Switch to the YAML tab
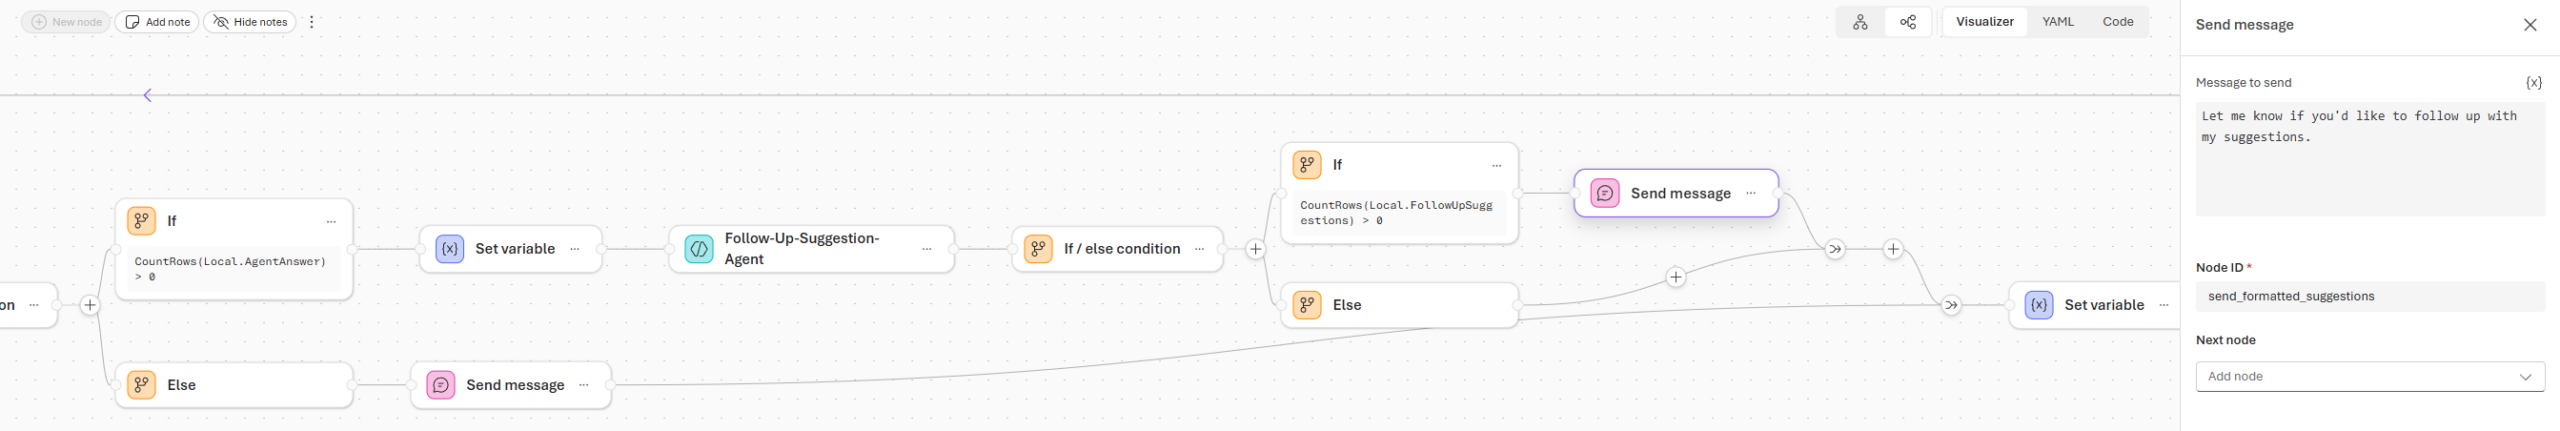2560x431 pixels. 2058,22
